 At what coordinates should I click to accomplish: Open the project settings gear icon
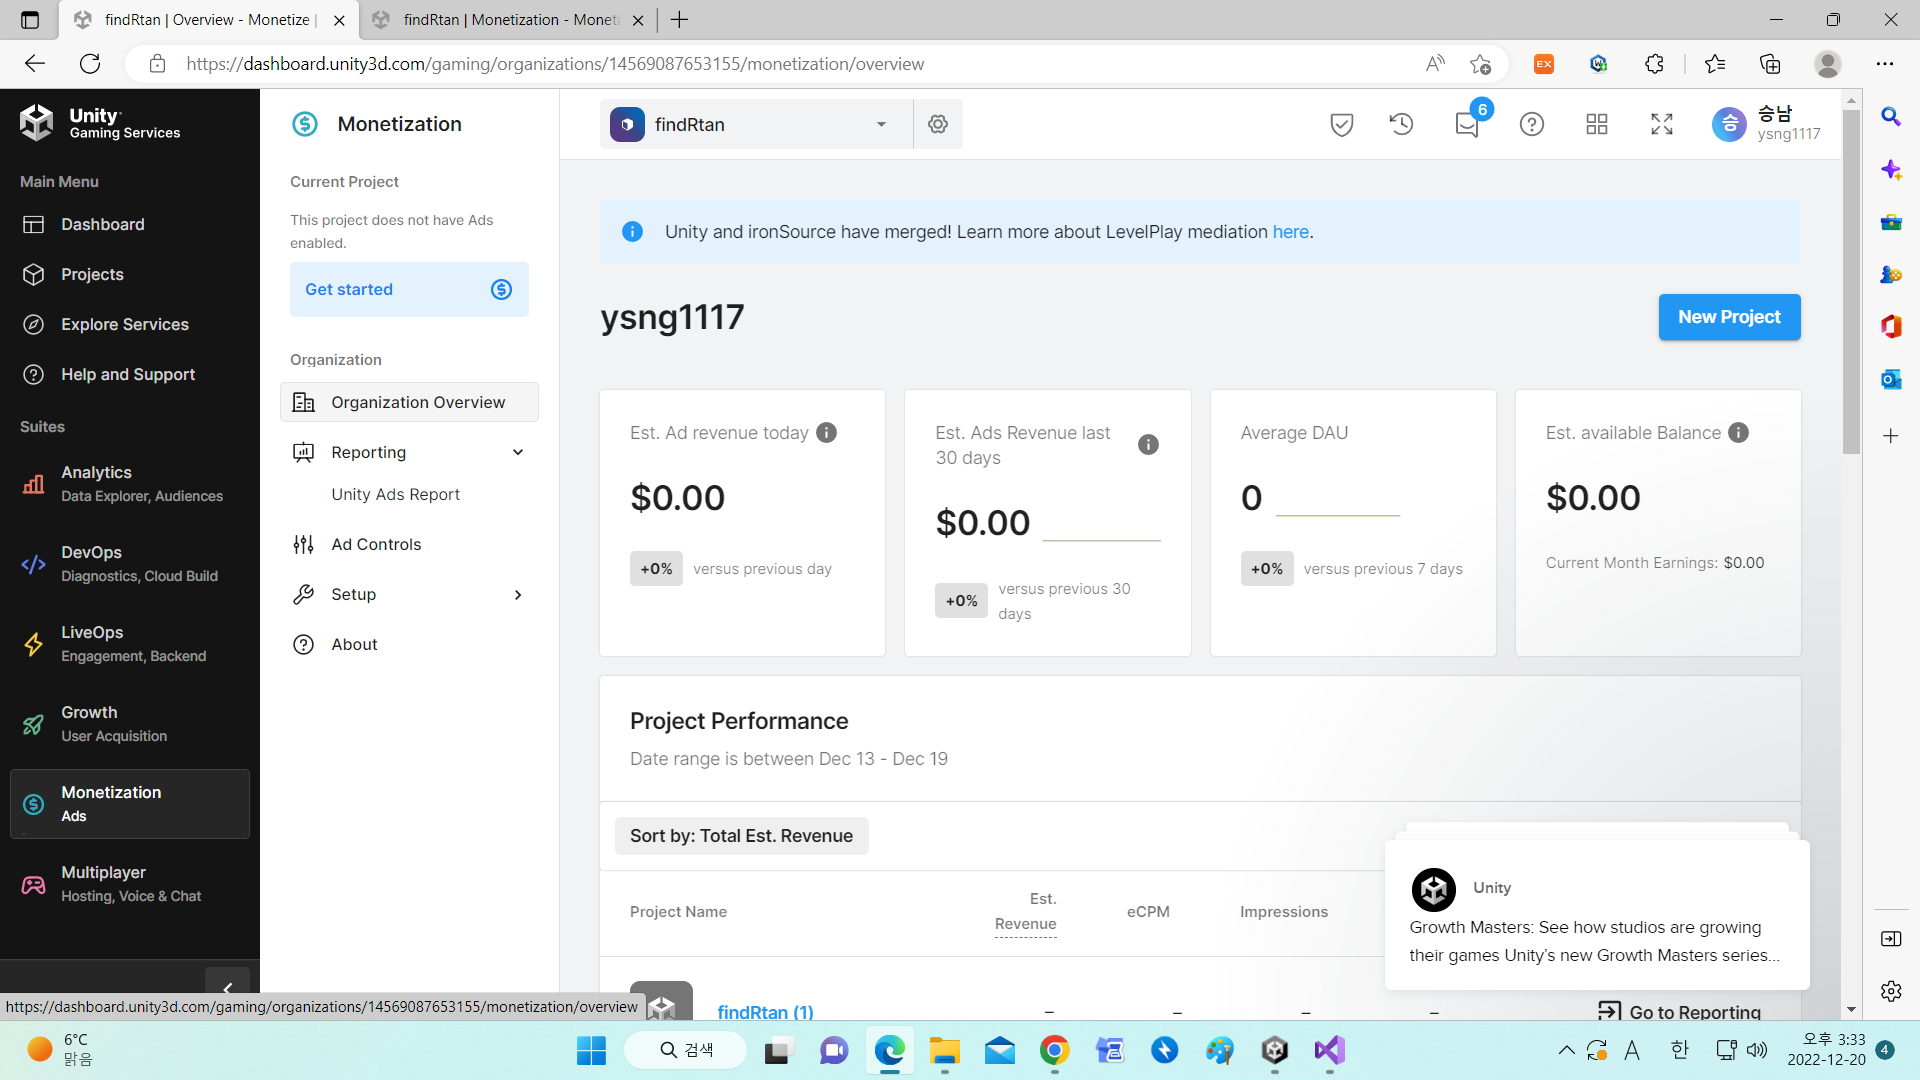tap(938, 124)
